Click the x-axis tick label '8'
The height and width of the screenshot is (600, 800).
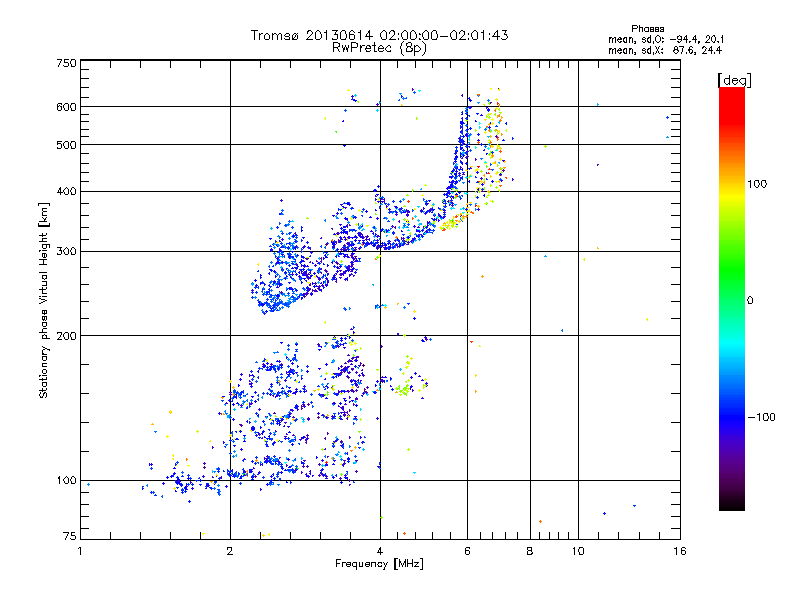[x=530, y=551]
